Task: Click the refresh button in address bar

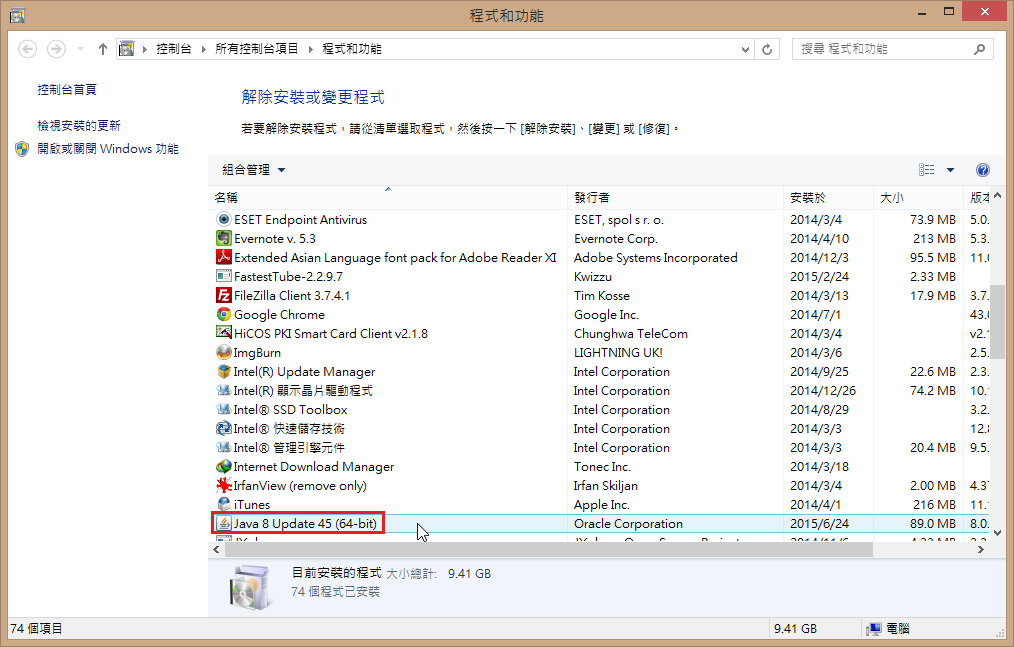Action: coord(767,49)
